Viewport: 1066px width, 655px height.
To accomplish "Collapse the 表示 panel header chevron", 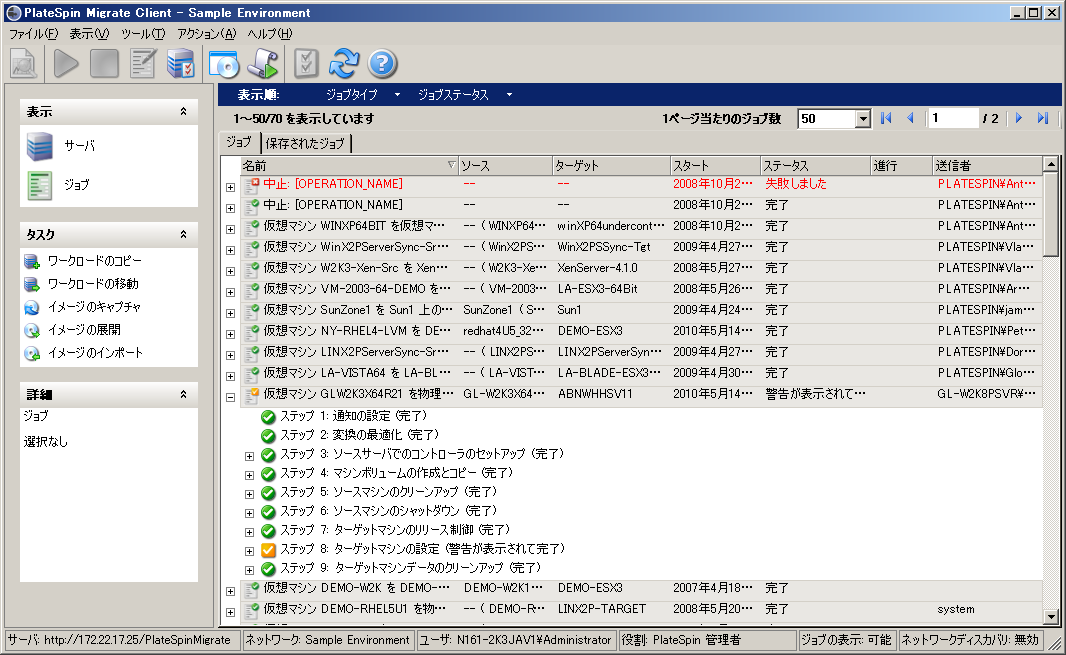I will click(183, 112).
